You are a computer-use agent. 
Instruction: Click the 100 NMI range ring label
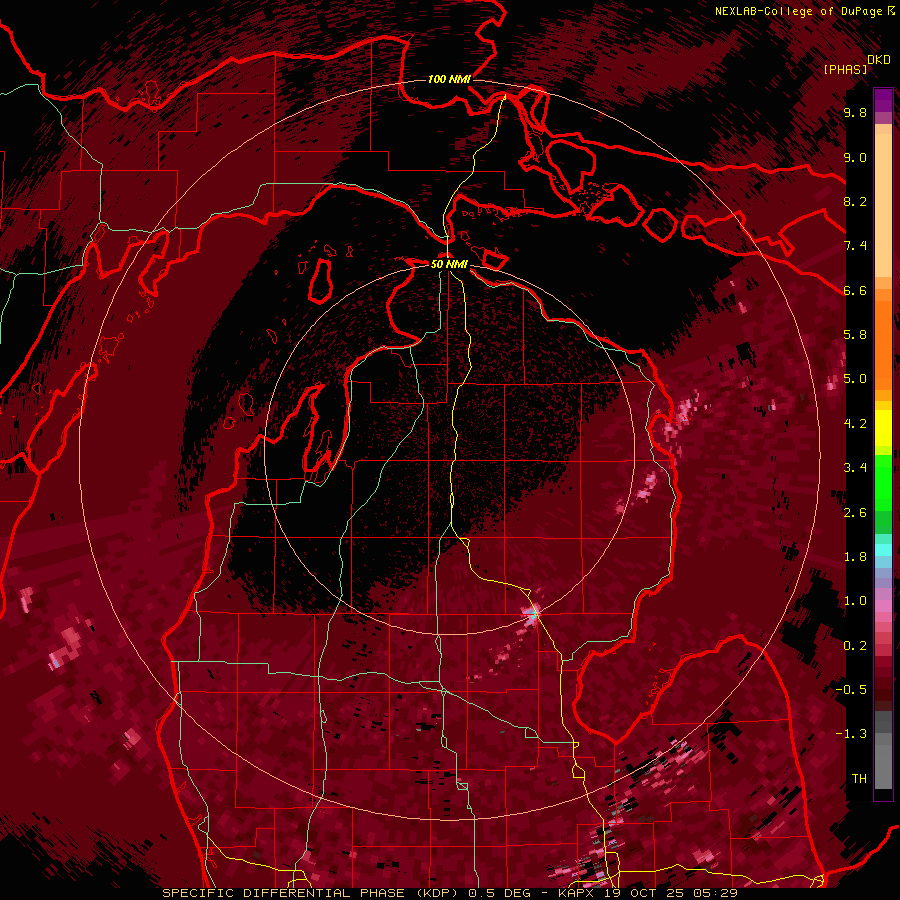449,79
